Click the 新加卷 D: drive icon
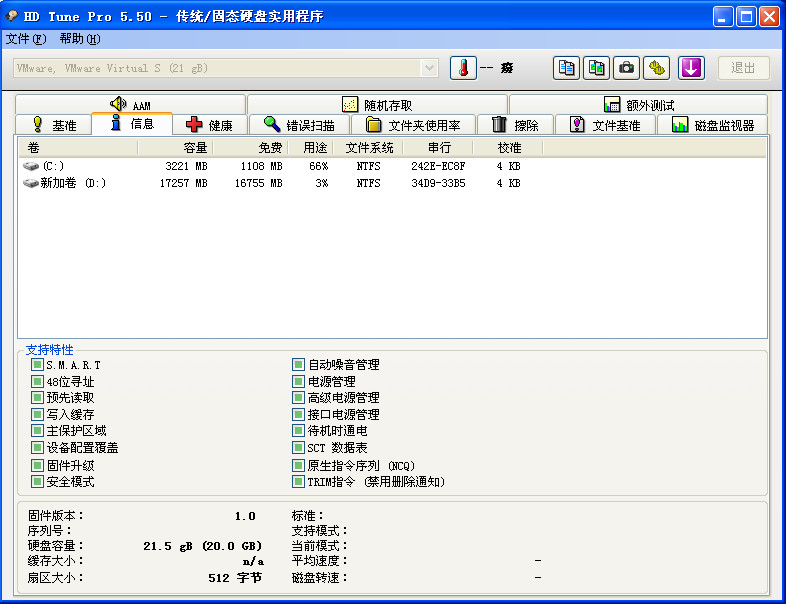786x604 pixels. pyautogui.click(x=31, y=183)
